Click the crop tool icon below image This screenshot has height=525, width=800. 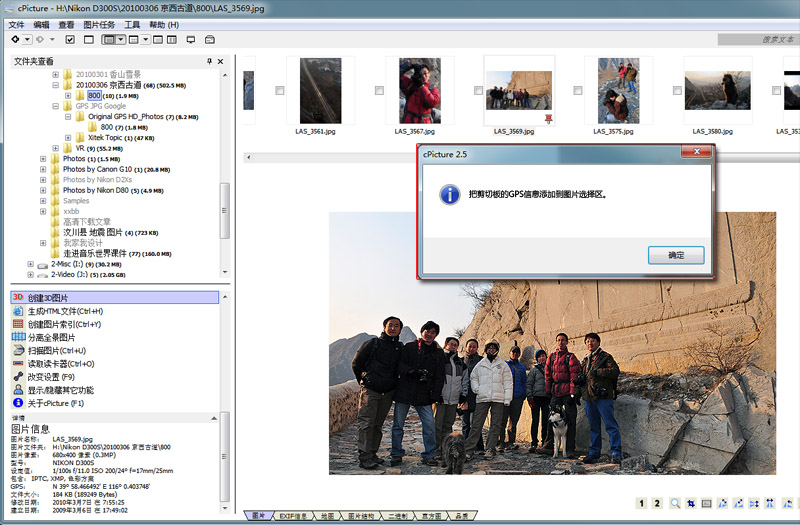point(692,503)
